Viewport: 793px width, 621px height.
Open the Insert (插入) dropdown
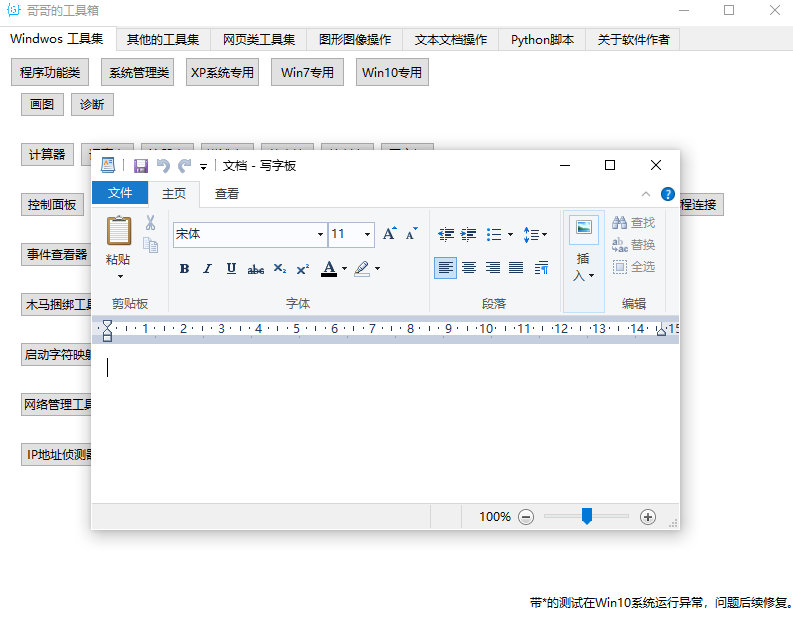point(584,261)
